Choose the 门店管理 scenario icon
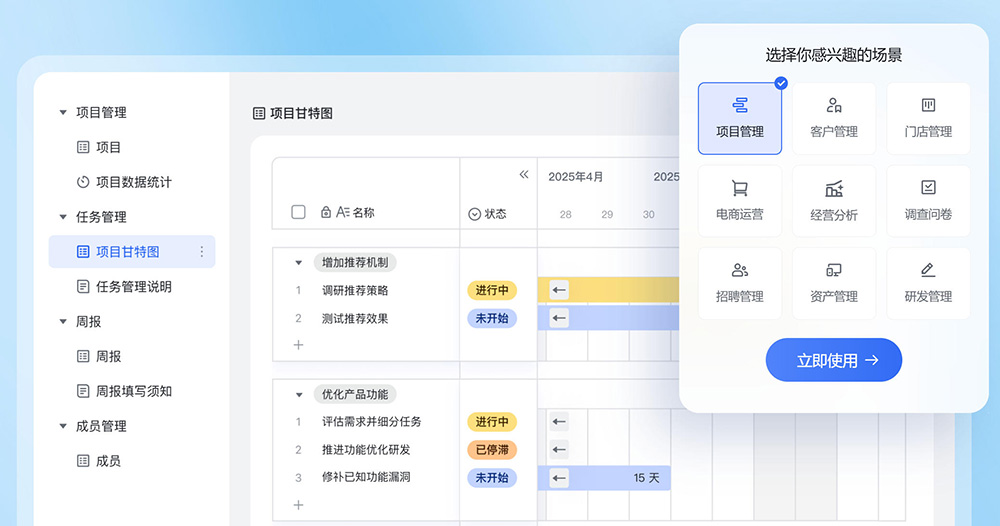The height and width of the screenshot is (526, 1000). pos(927,106)
